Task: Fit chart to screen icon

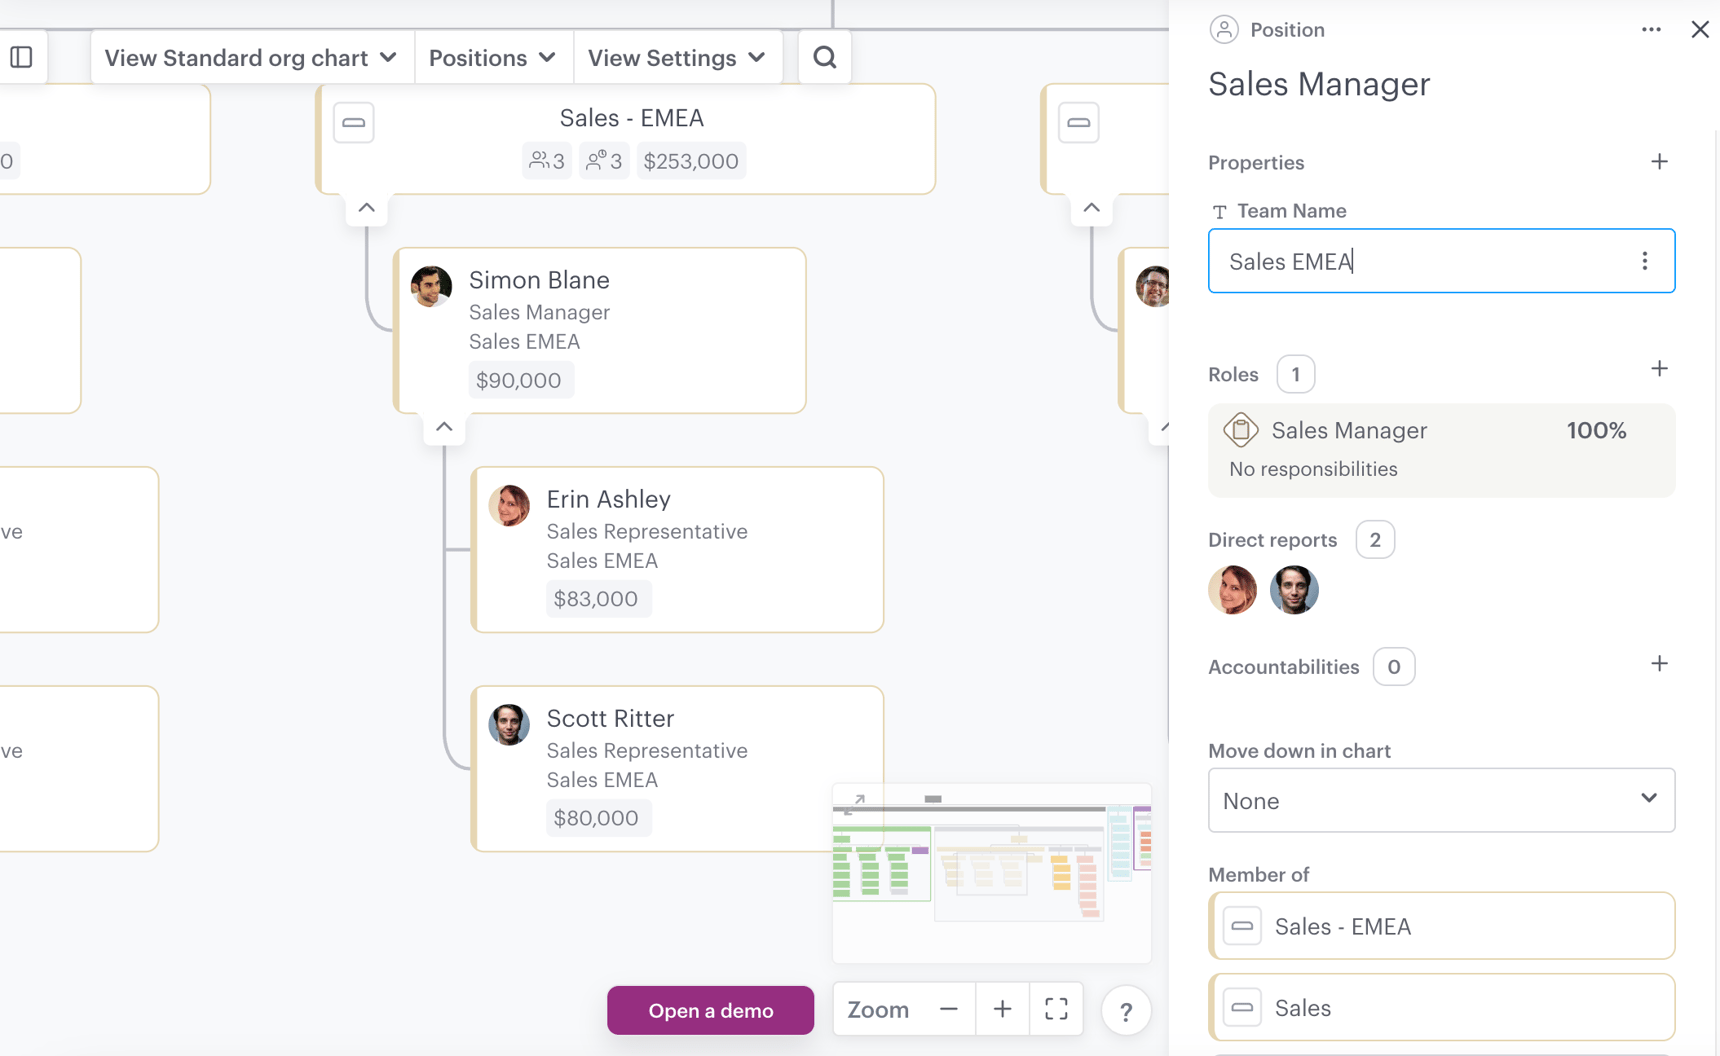Action: point(1056,1010)
